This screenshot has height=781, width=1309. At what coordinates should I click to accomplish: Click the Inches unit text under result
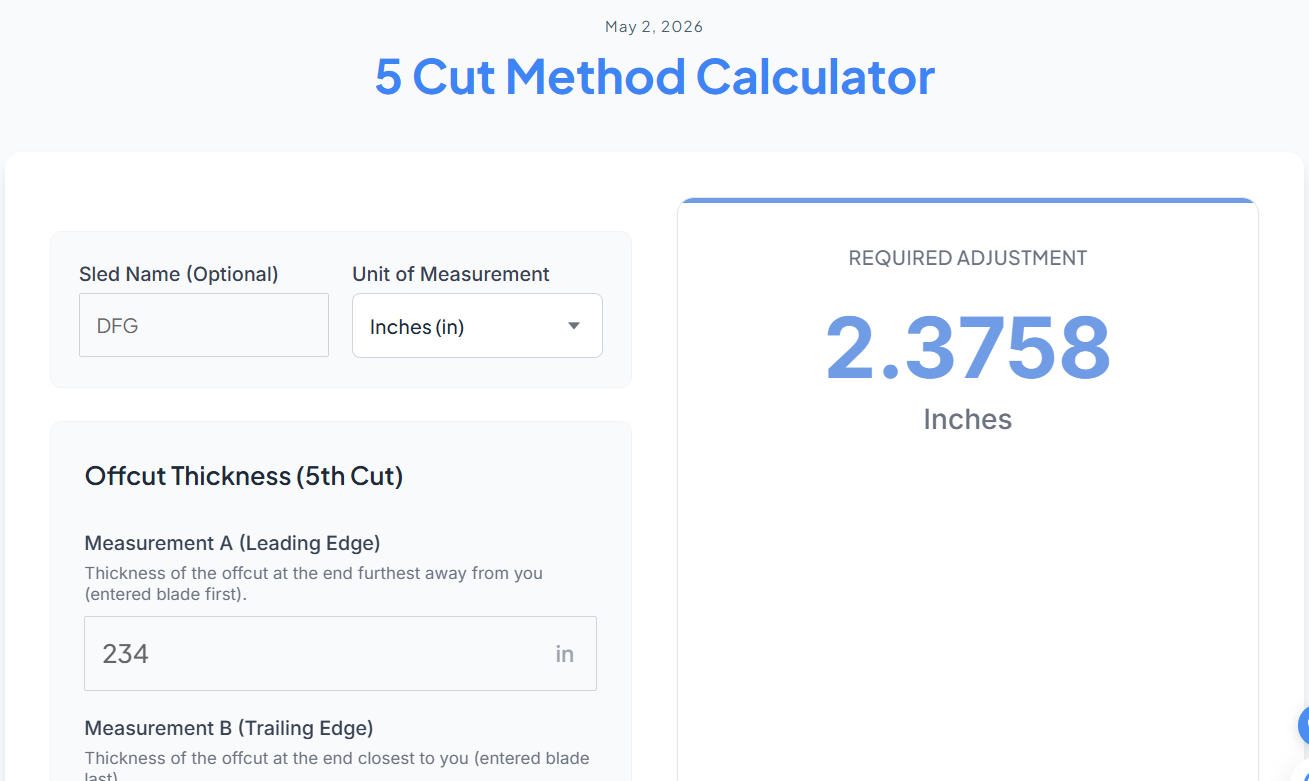(968, 419)
